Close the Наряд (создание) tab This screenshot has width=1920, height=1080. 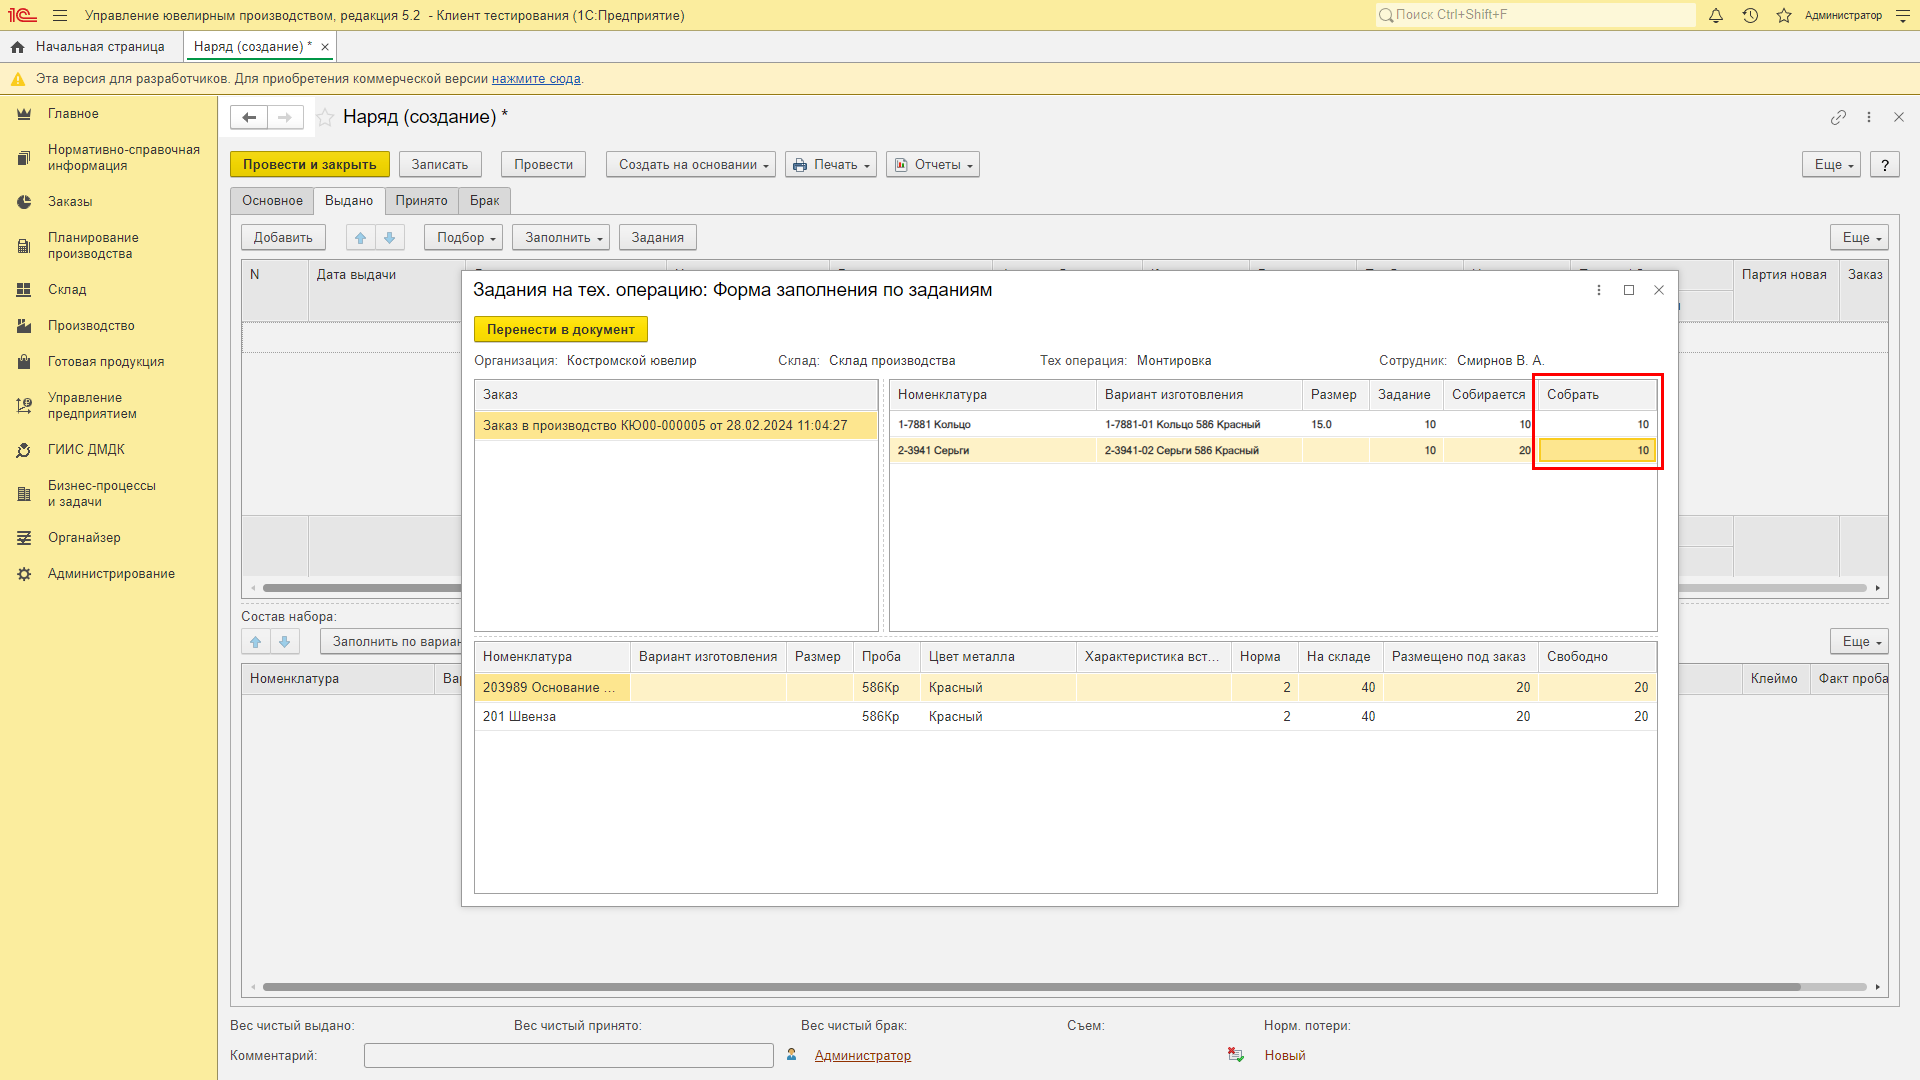[x=325, y=47]
